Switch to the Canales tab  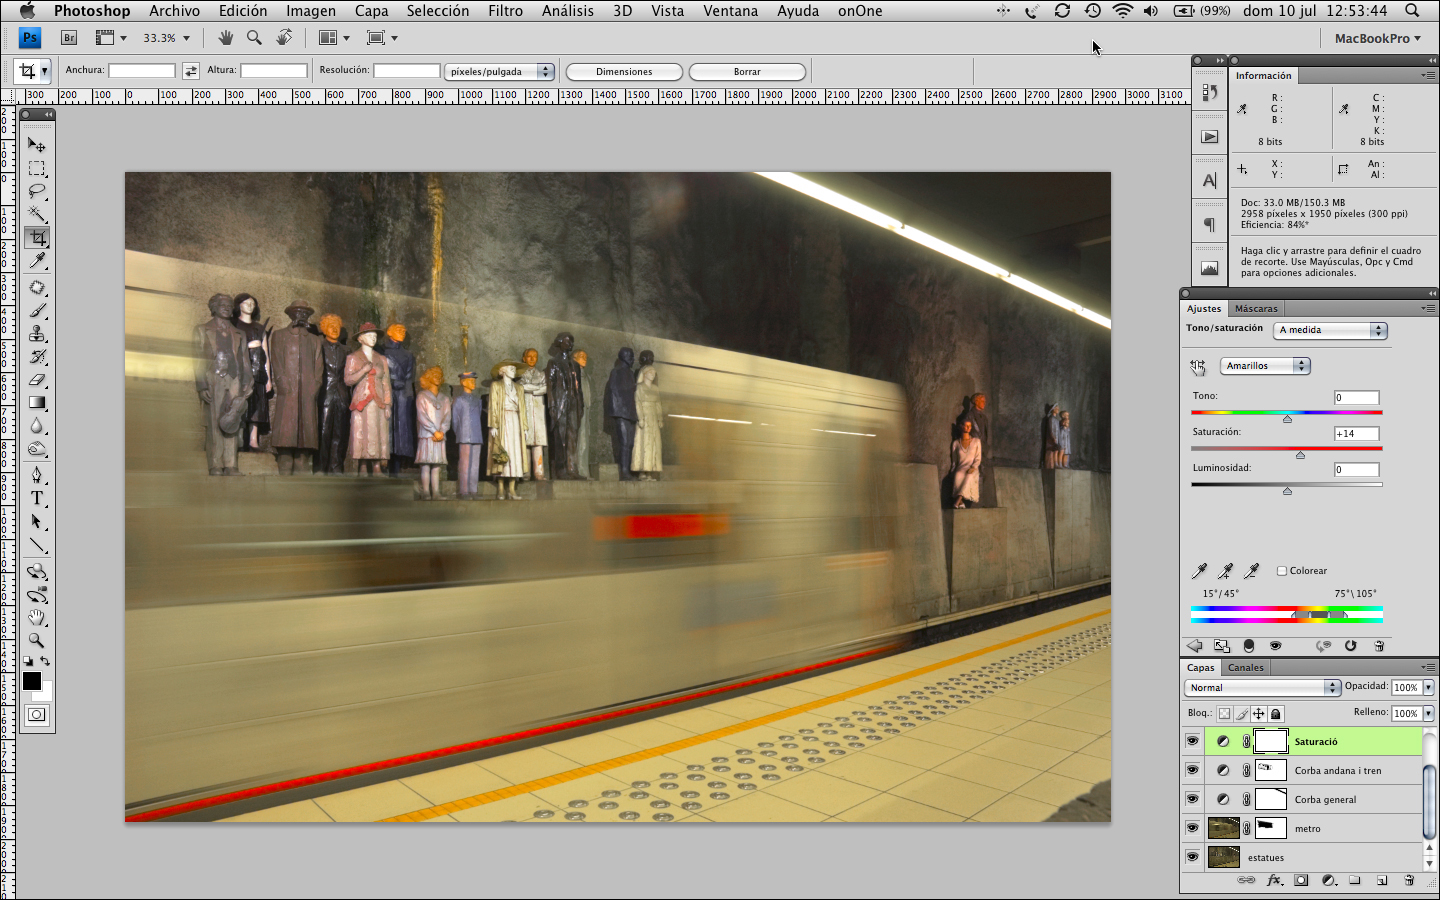pyautogui.click(x=1245, y=668)
